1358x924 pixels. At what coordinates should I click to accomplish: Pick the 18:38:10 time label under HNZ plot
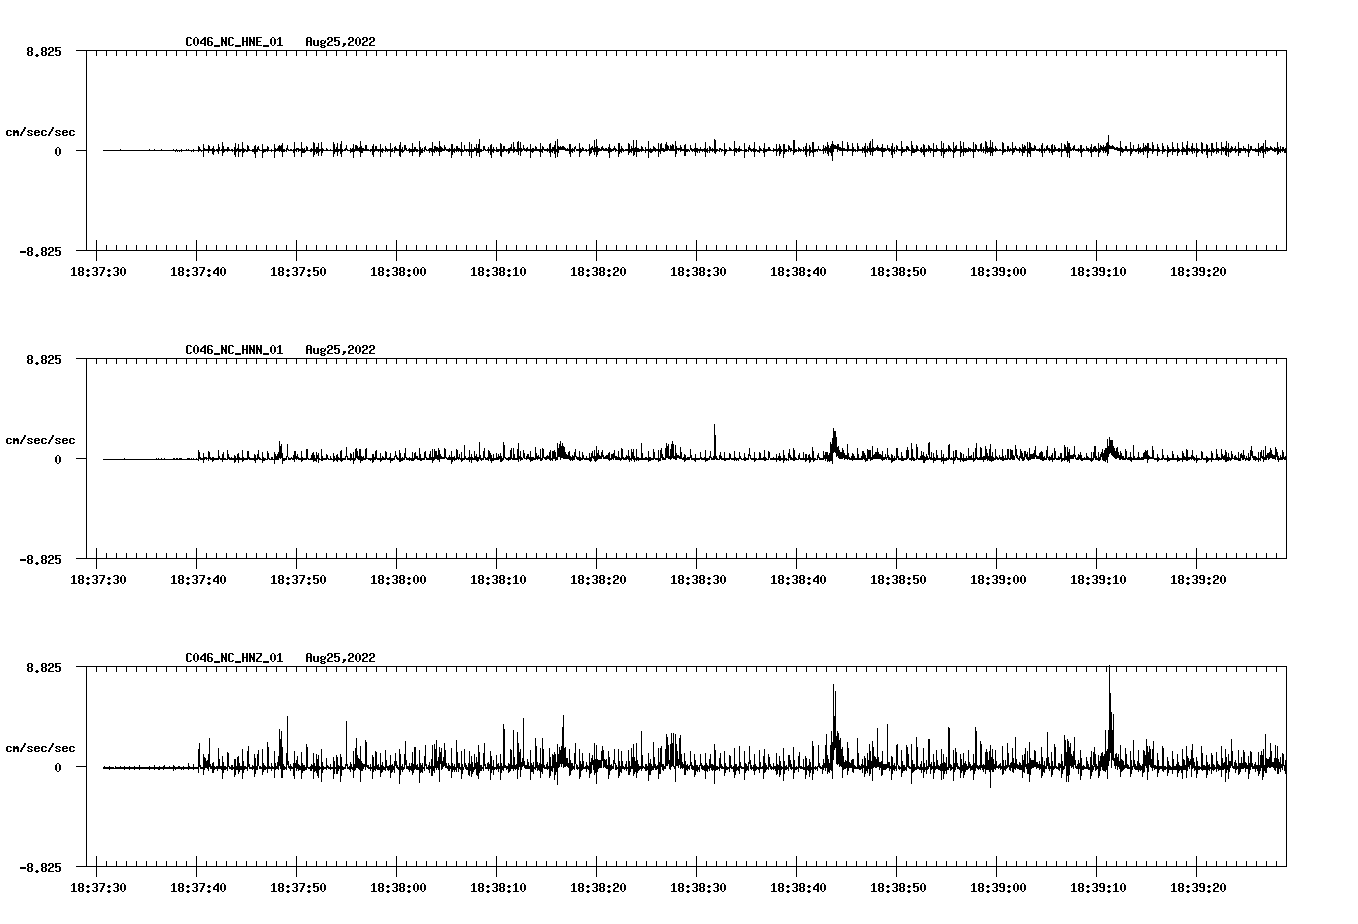pos(498,887)
